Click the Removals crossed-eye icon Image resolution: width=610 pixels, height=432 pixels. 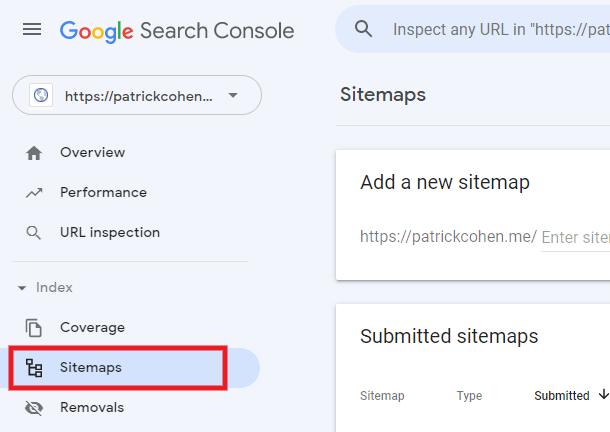coord(34,408)
